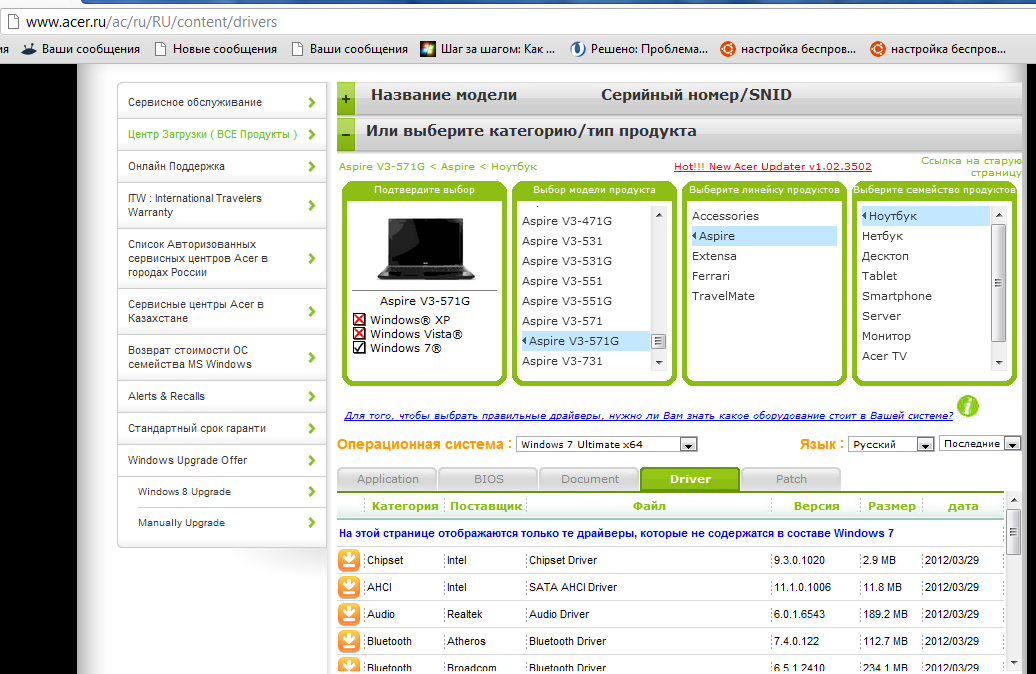Sort drivers by Версия column
Image resolution: width=1036 pixels, height=674 pixels.
pos(817,506)
